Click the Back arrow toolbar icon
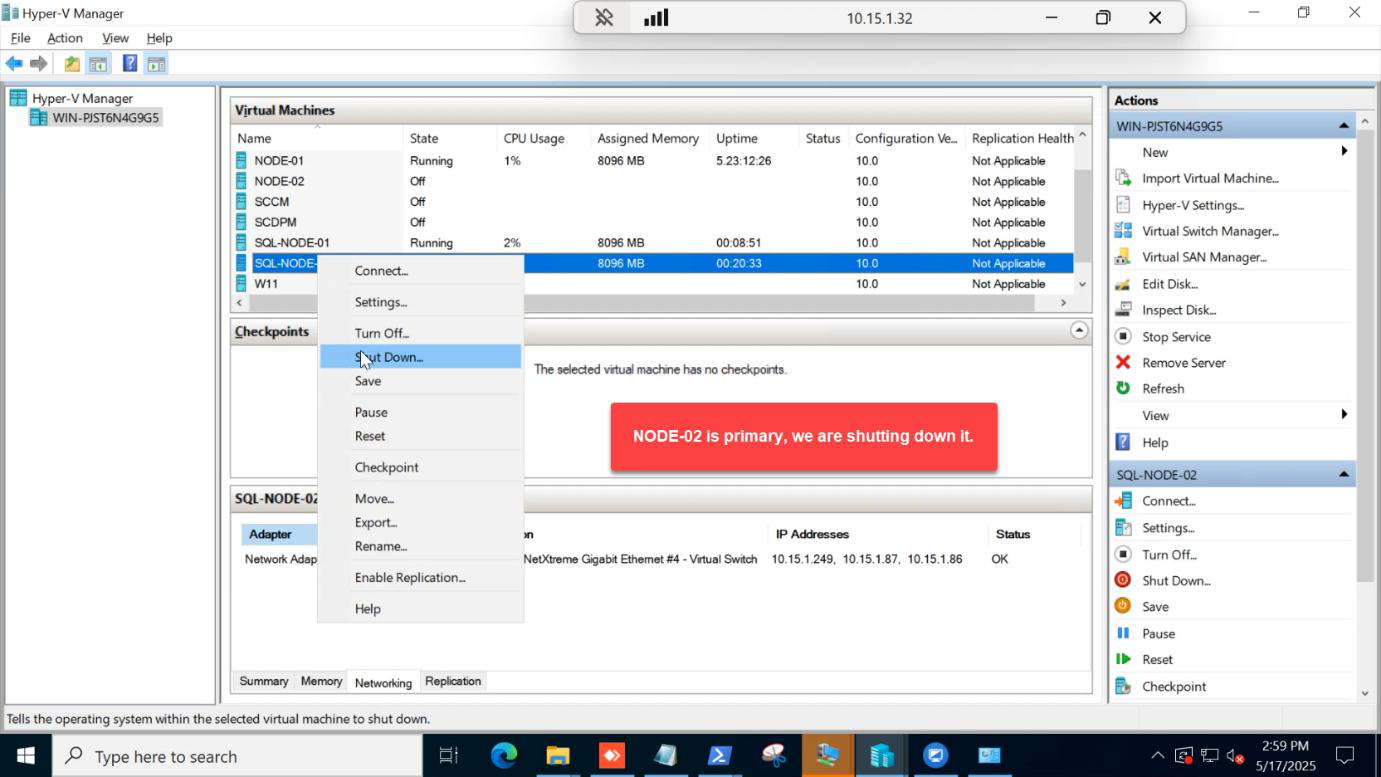The height and width of the screenshot is (777, 1381). click(x=14, y=64)
